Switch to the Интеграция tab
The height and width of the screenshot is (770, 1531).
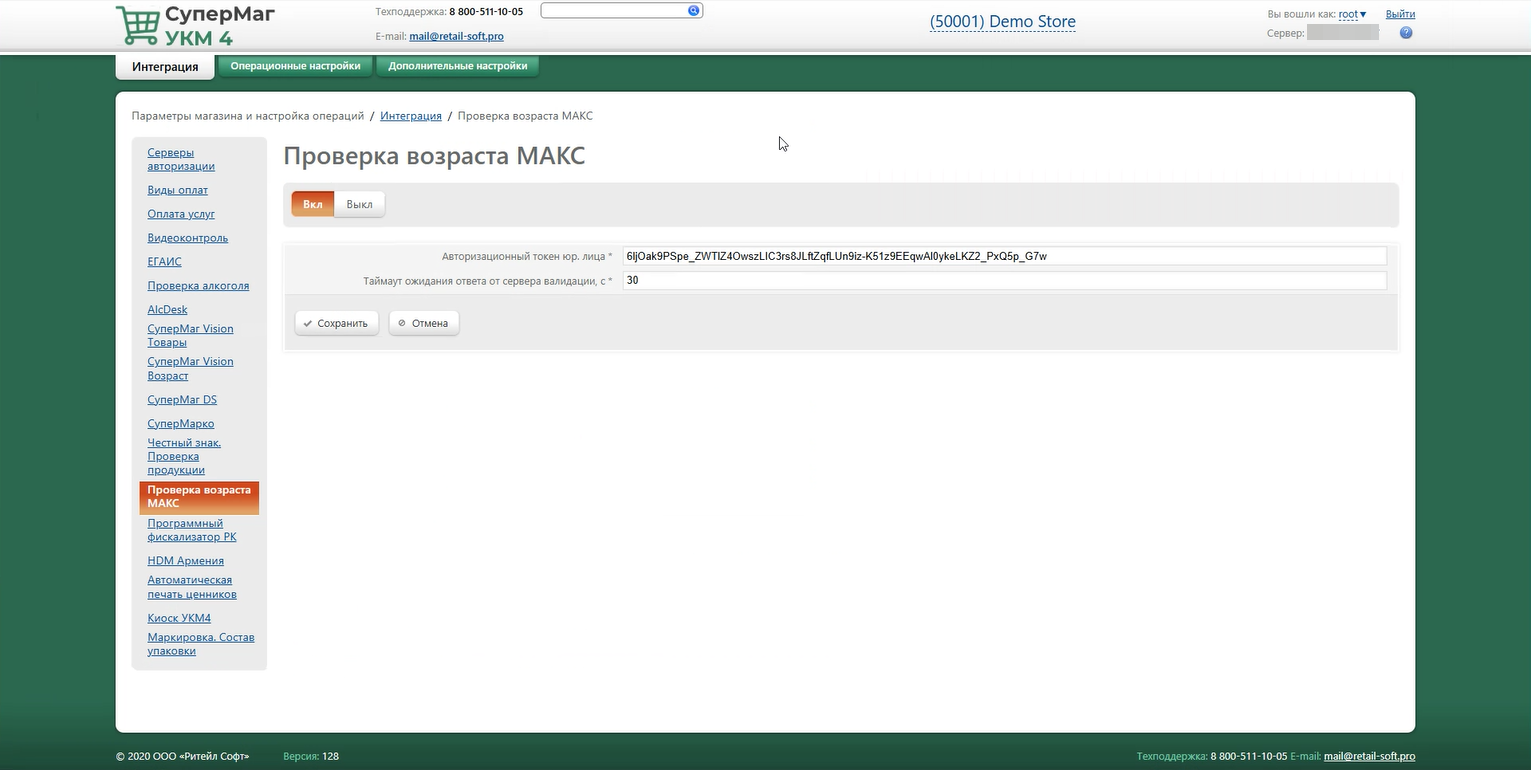(x=165, y=67)
